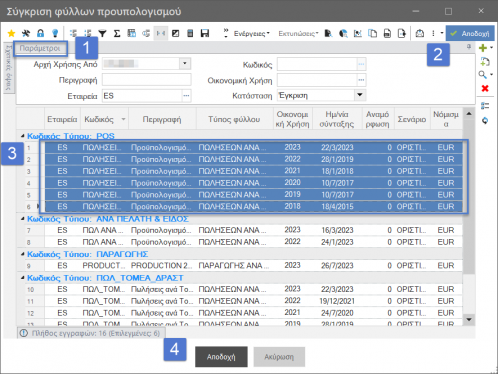Open the Κατάσταση dropdown arrow
The image size is (498, 374).
360,95
